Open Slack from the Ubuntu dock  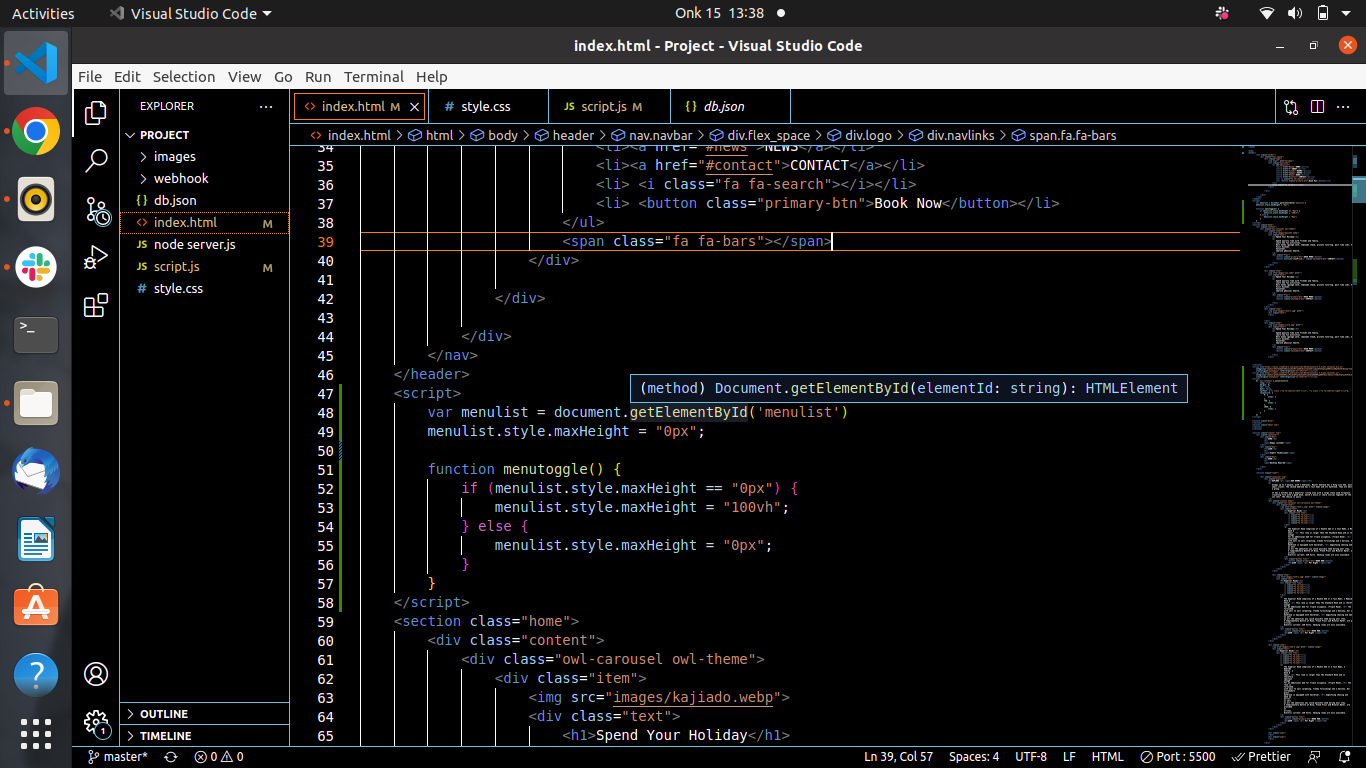point(36,267)
